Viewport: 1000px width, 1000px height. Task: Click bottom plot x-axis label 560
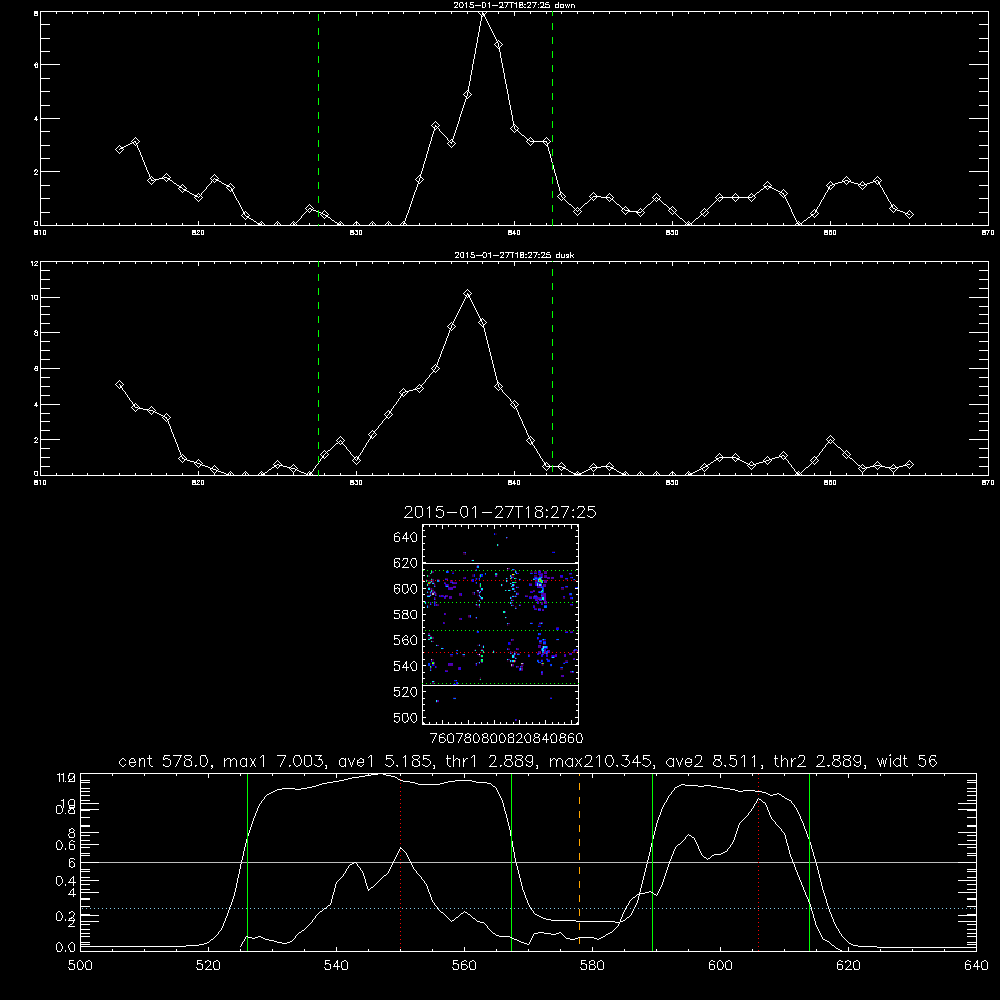pyautogui.click(x=464, y=966)
